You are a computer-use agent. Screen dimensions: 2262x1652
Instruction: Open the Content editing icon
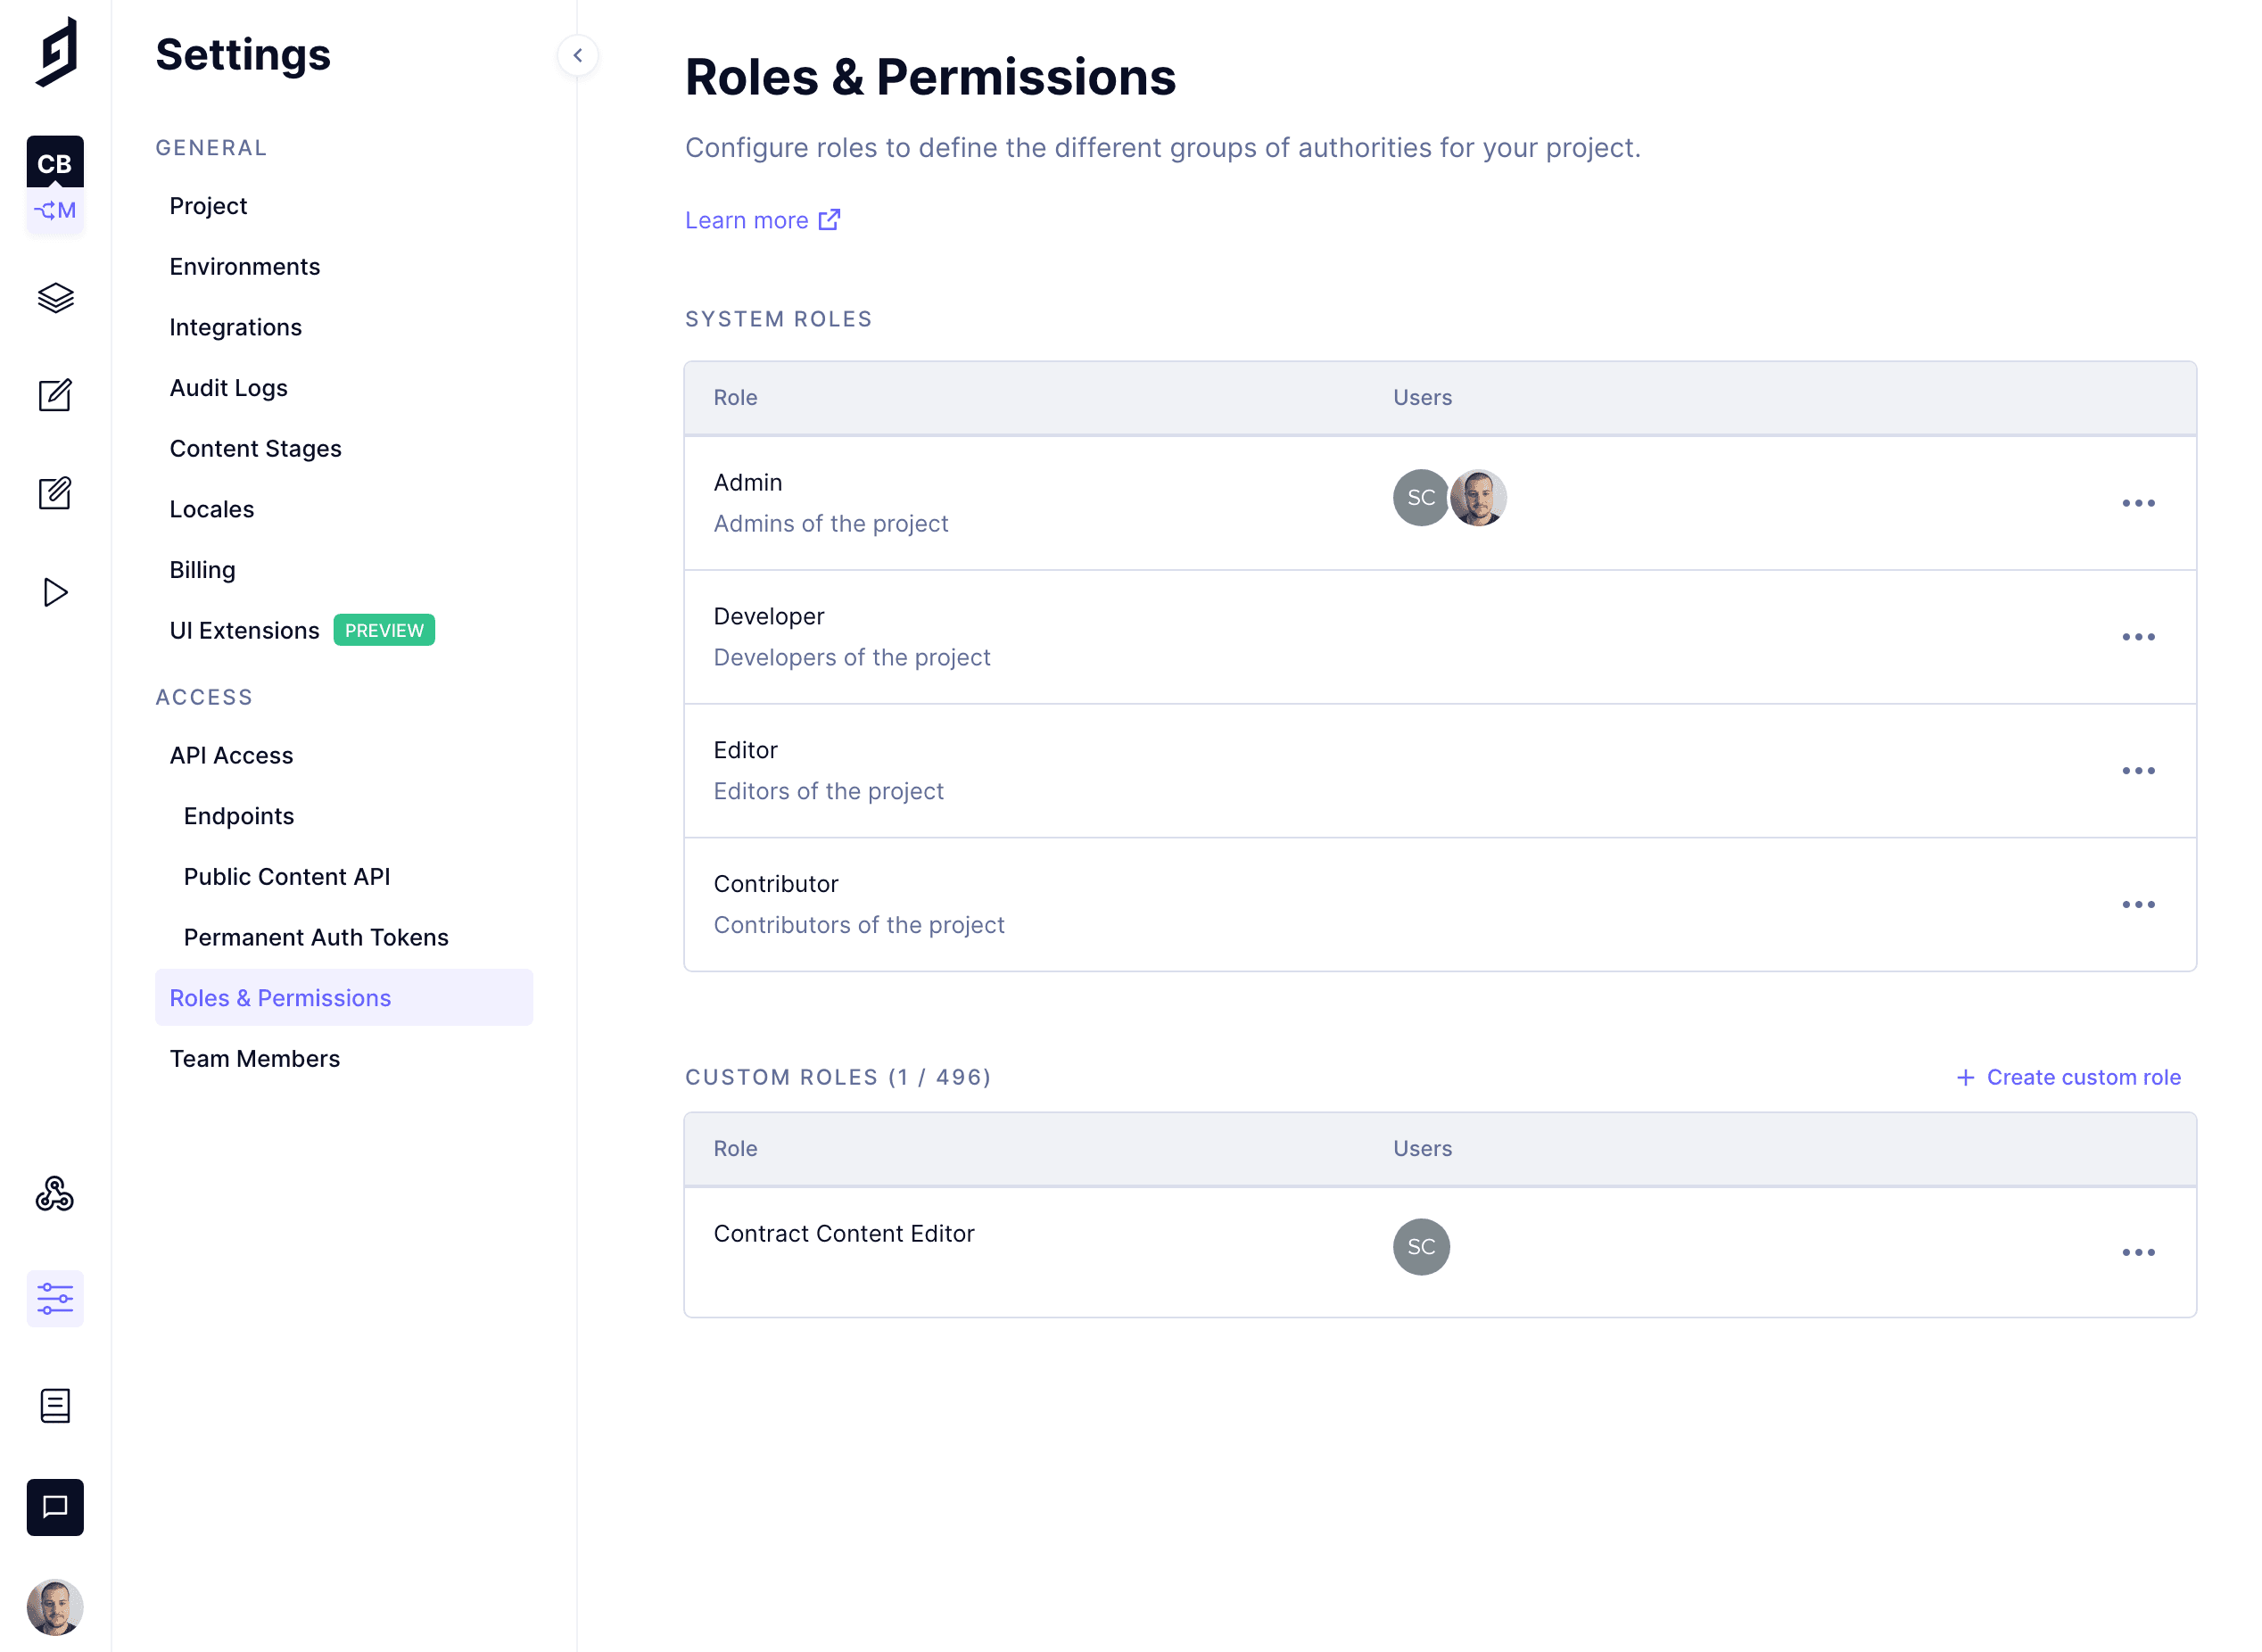click(55, 395)
